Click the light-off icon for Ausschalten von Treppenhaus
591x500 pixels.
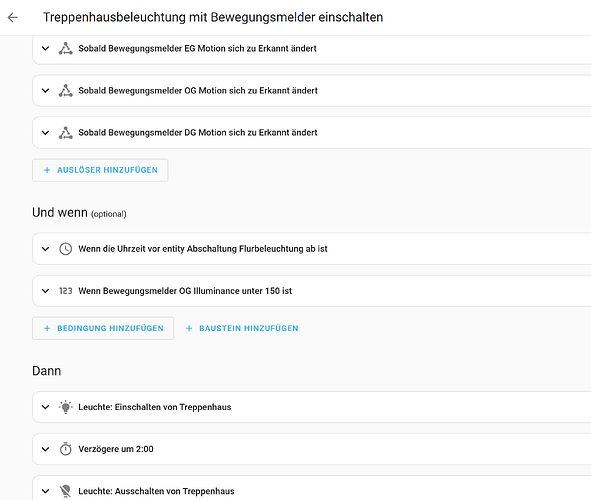tap(66, 491)
